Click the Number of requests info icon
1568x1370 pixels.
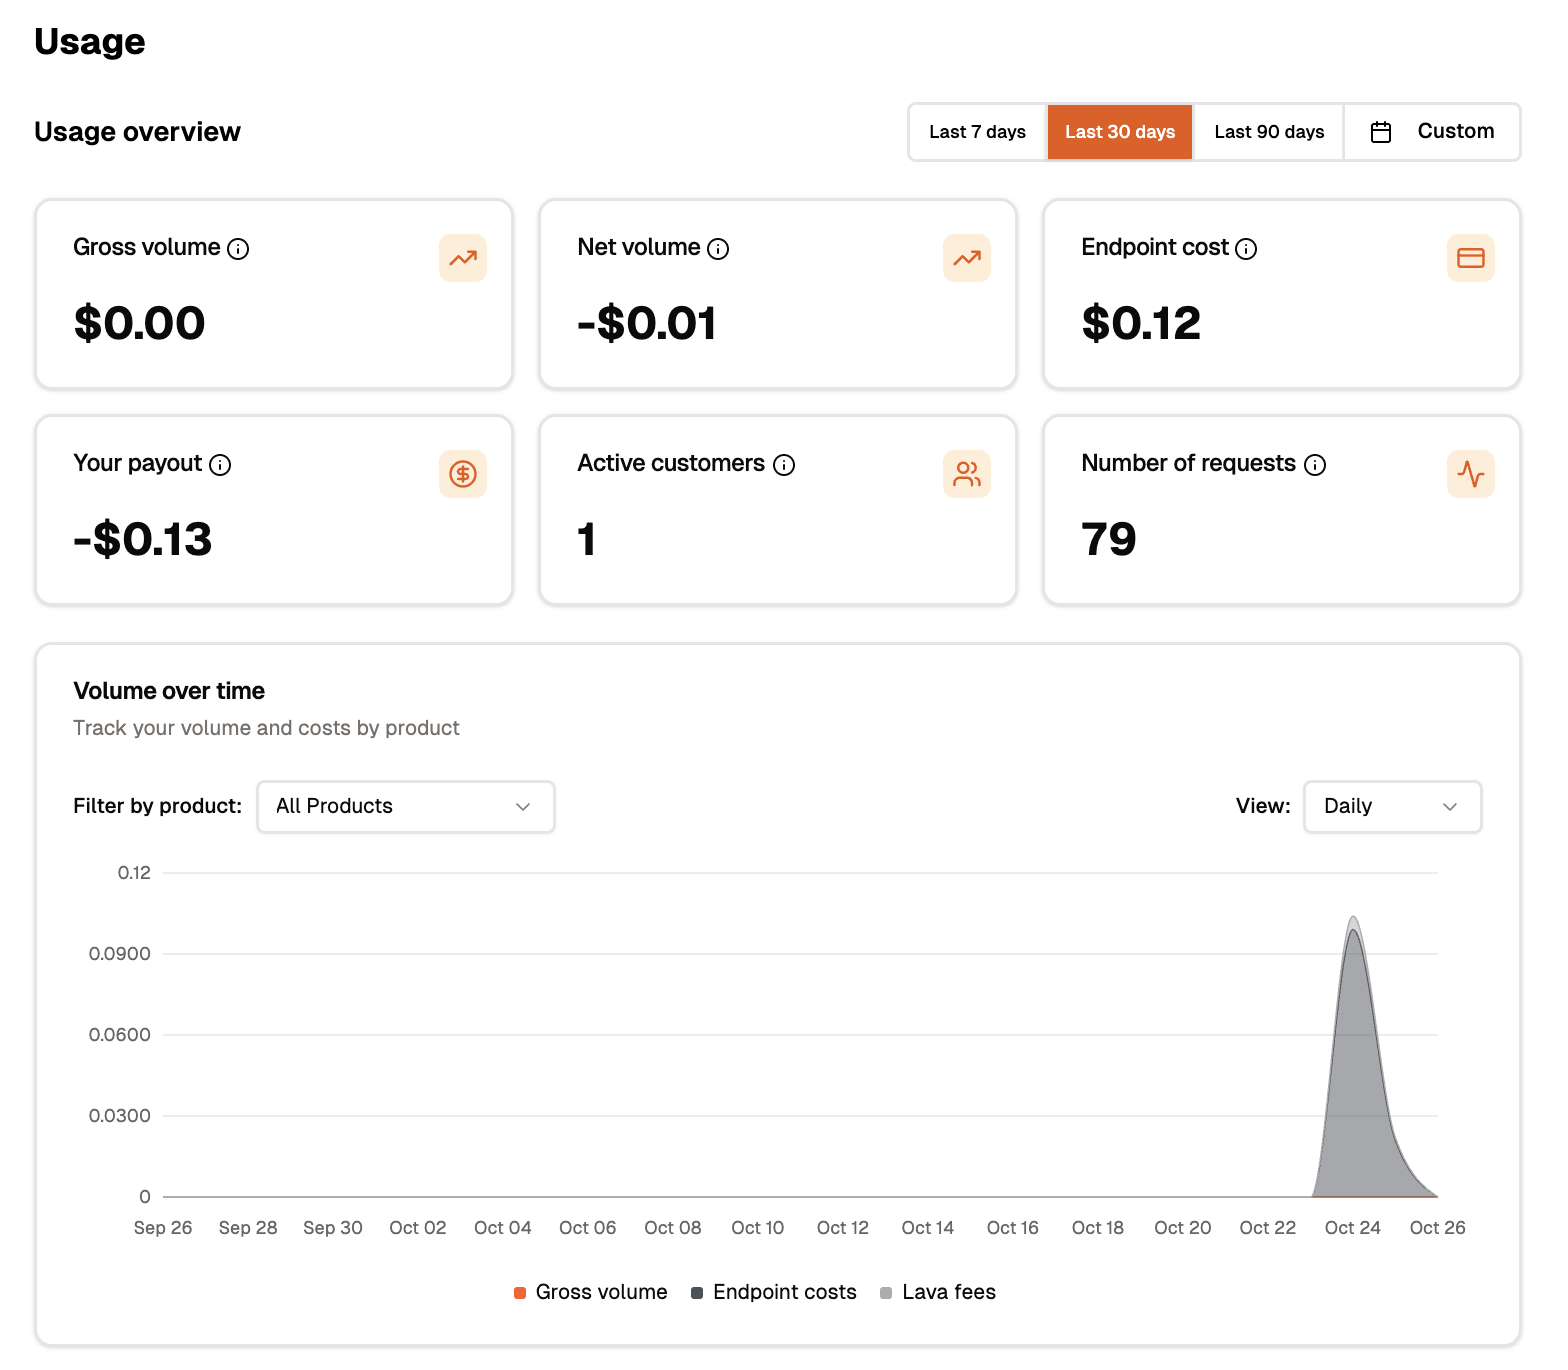point(1315,465)
